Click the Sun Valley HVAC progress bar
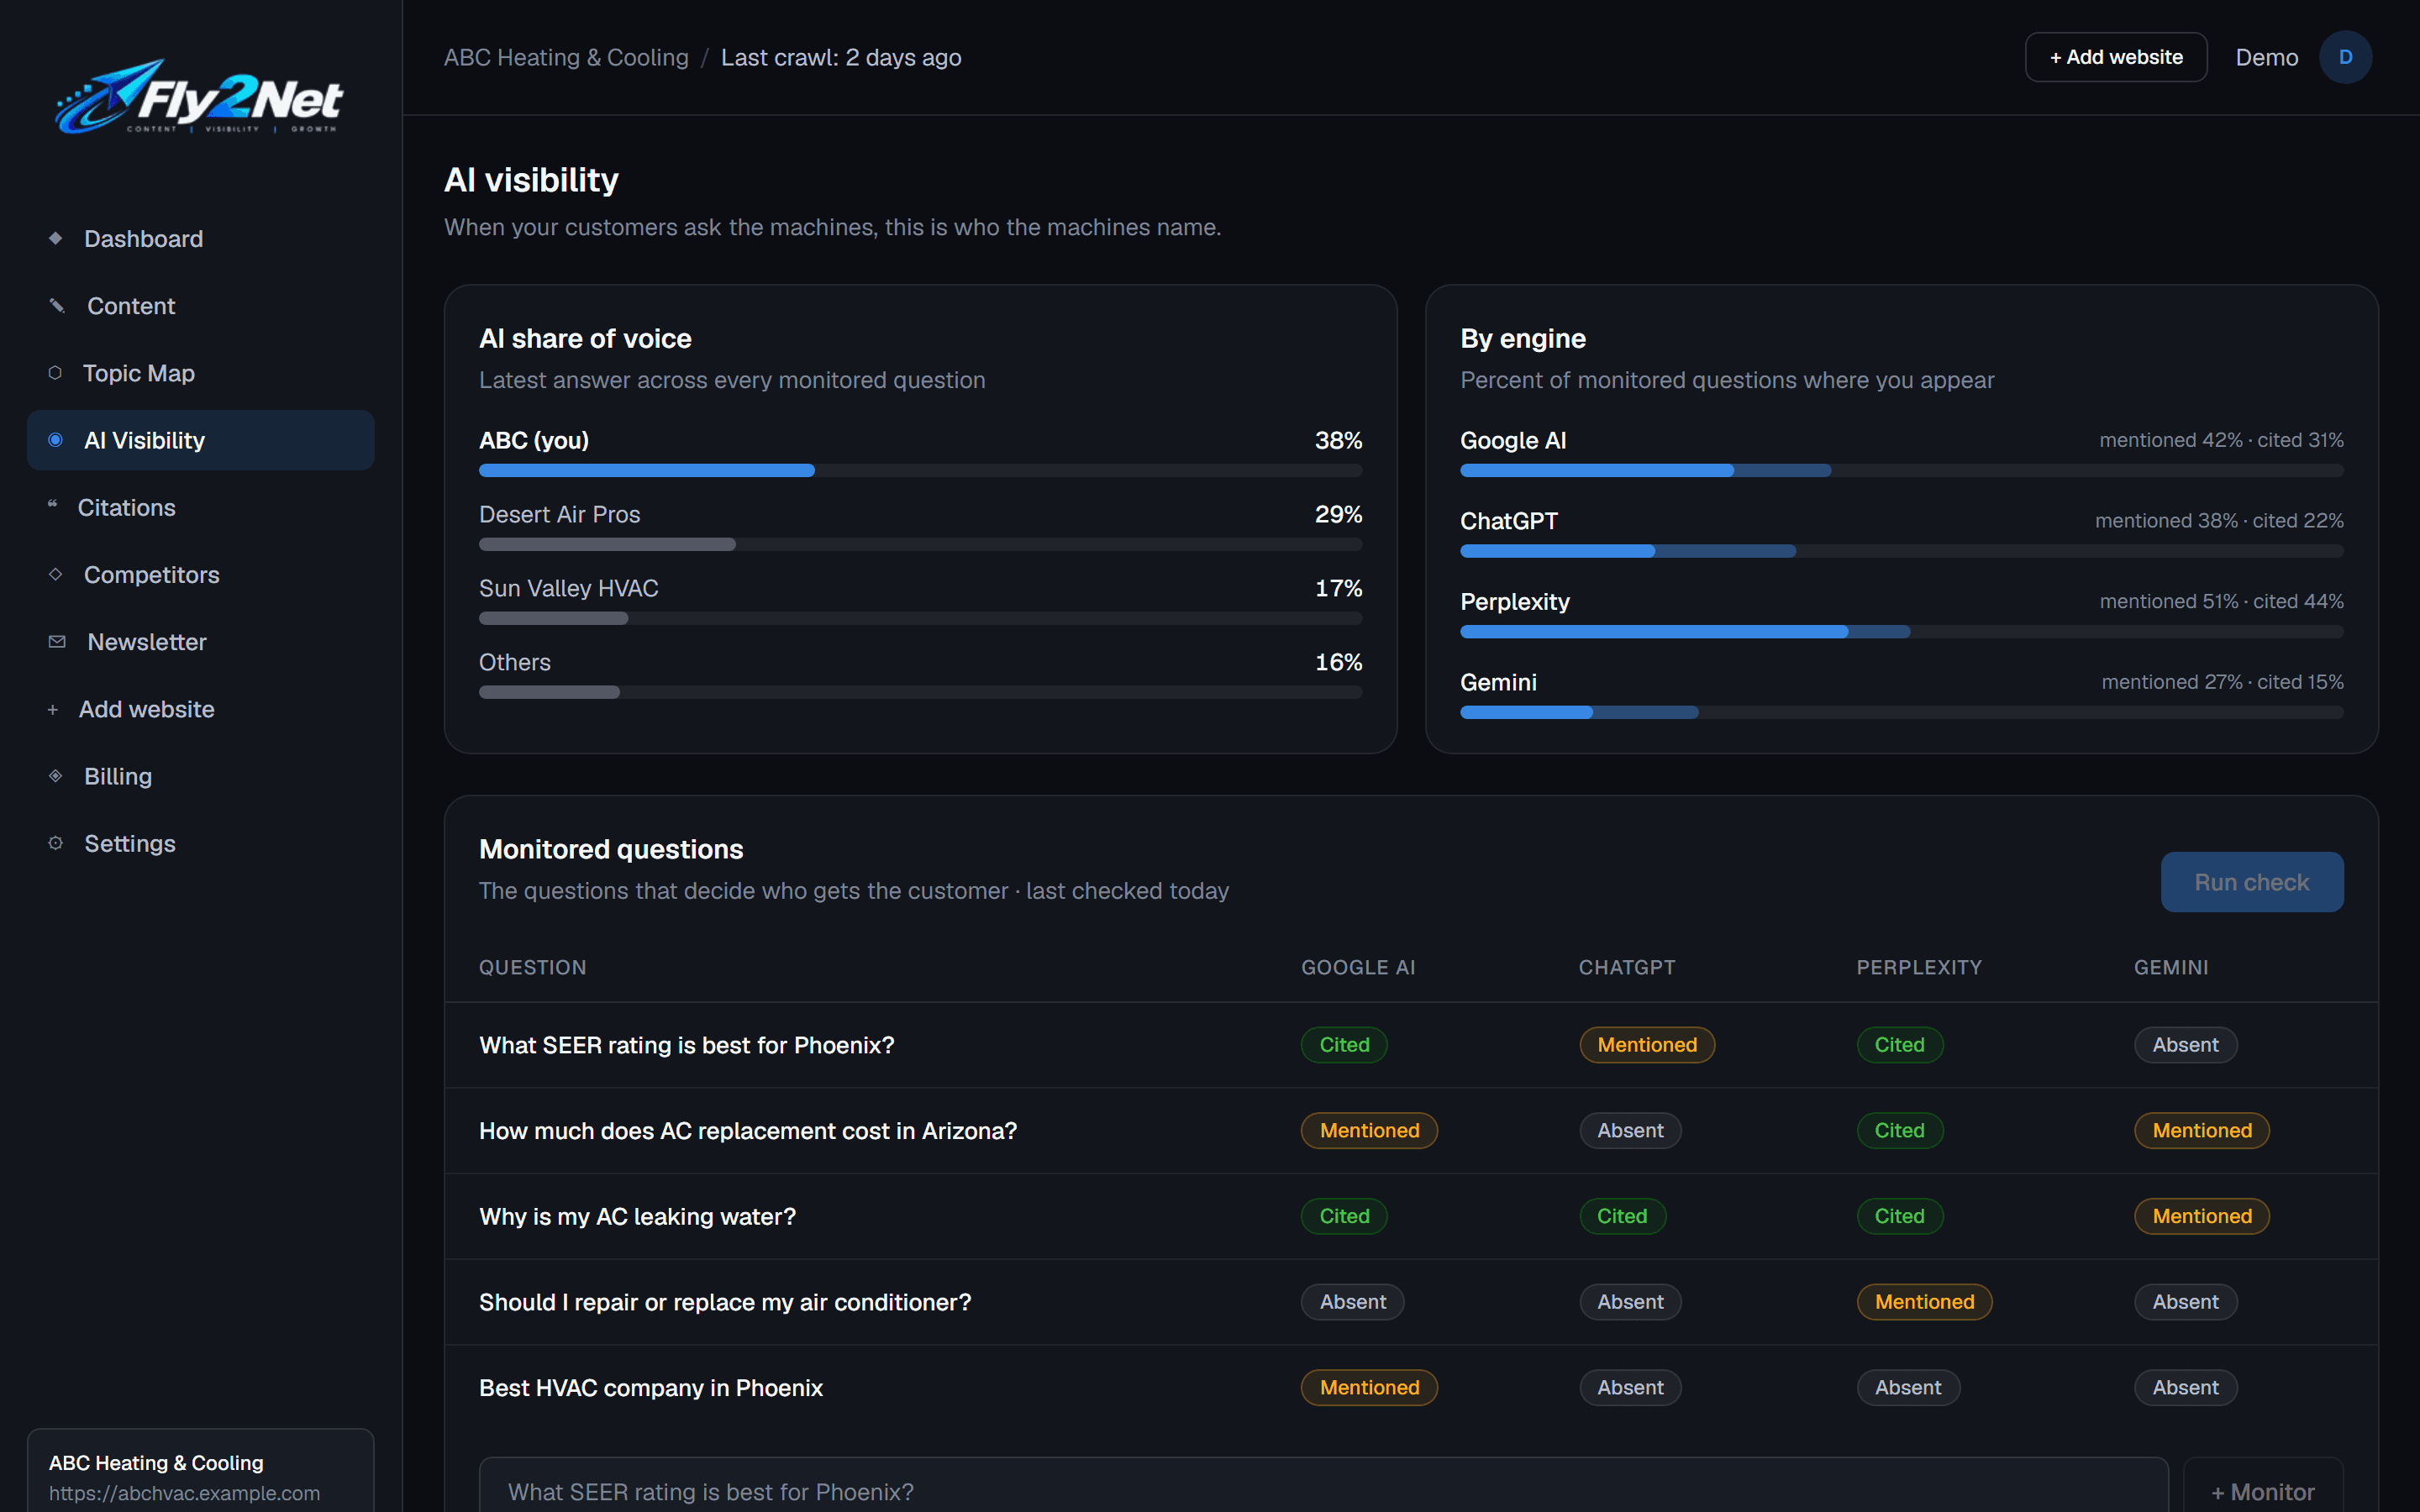This screenshot has height=1512, width=2420. (x=920, y=618)
